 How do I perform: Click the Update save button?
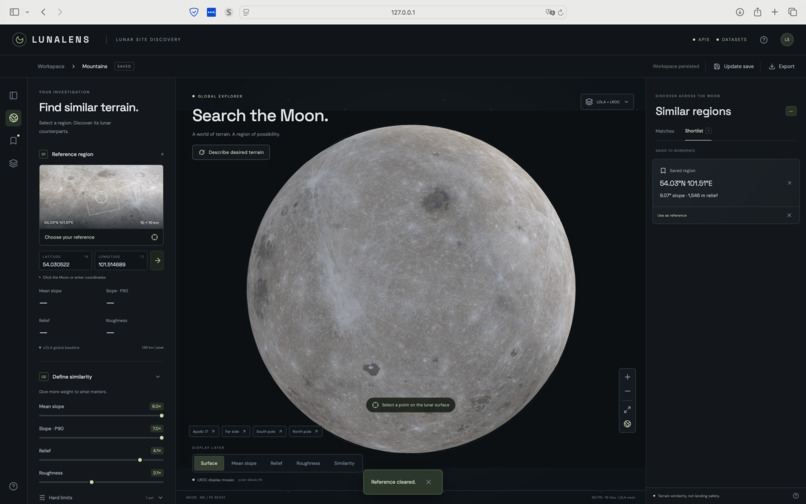(734, 66)
